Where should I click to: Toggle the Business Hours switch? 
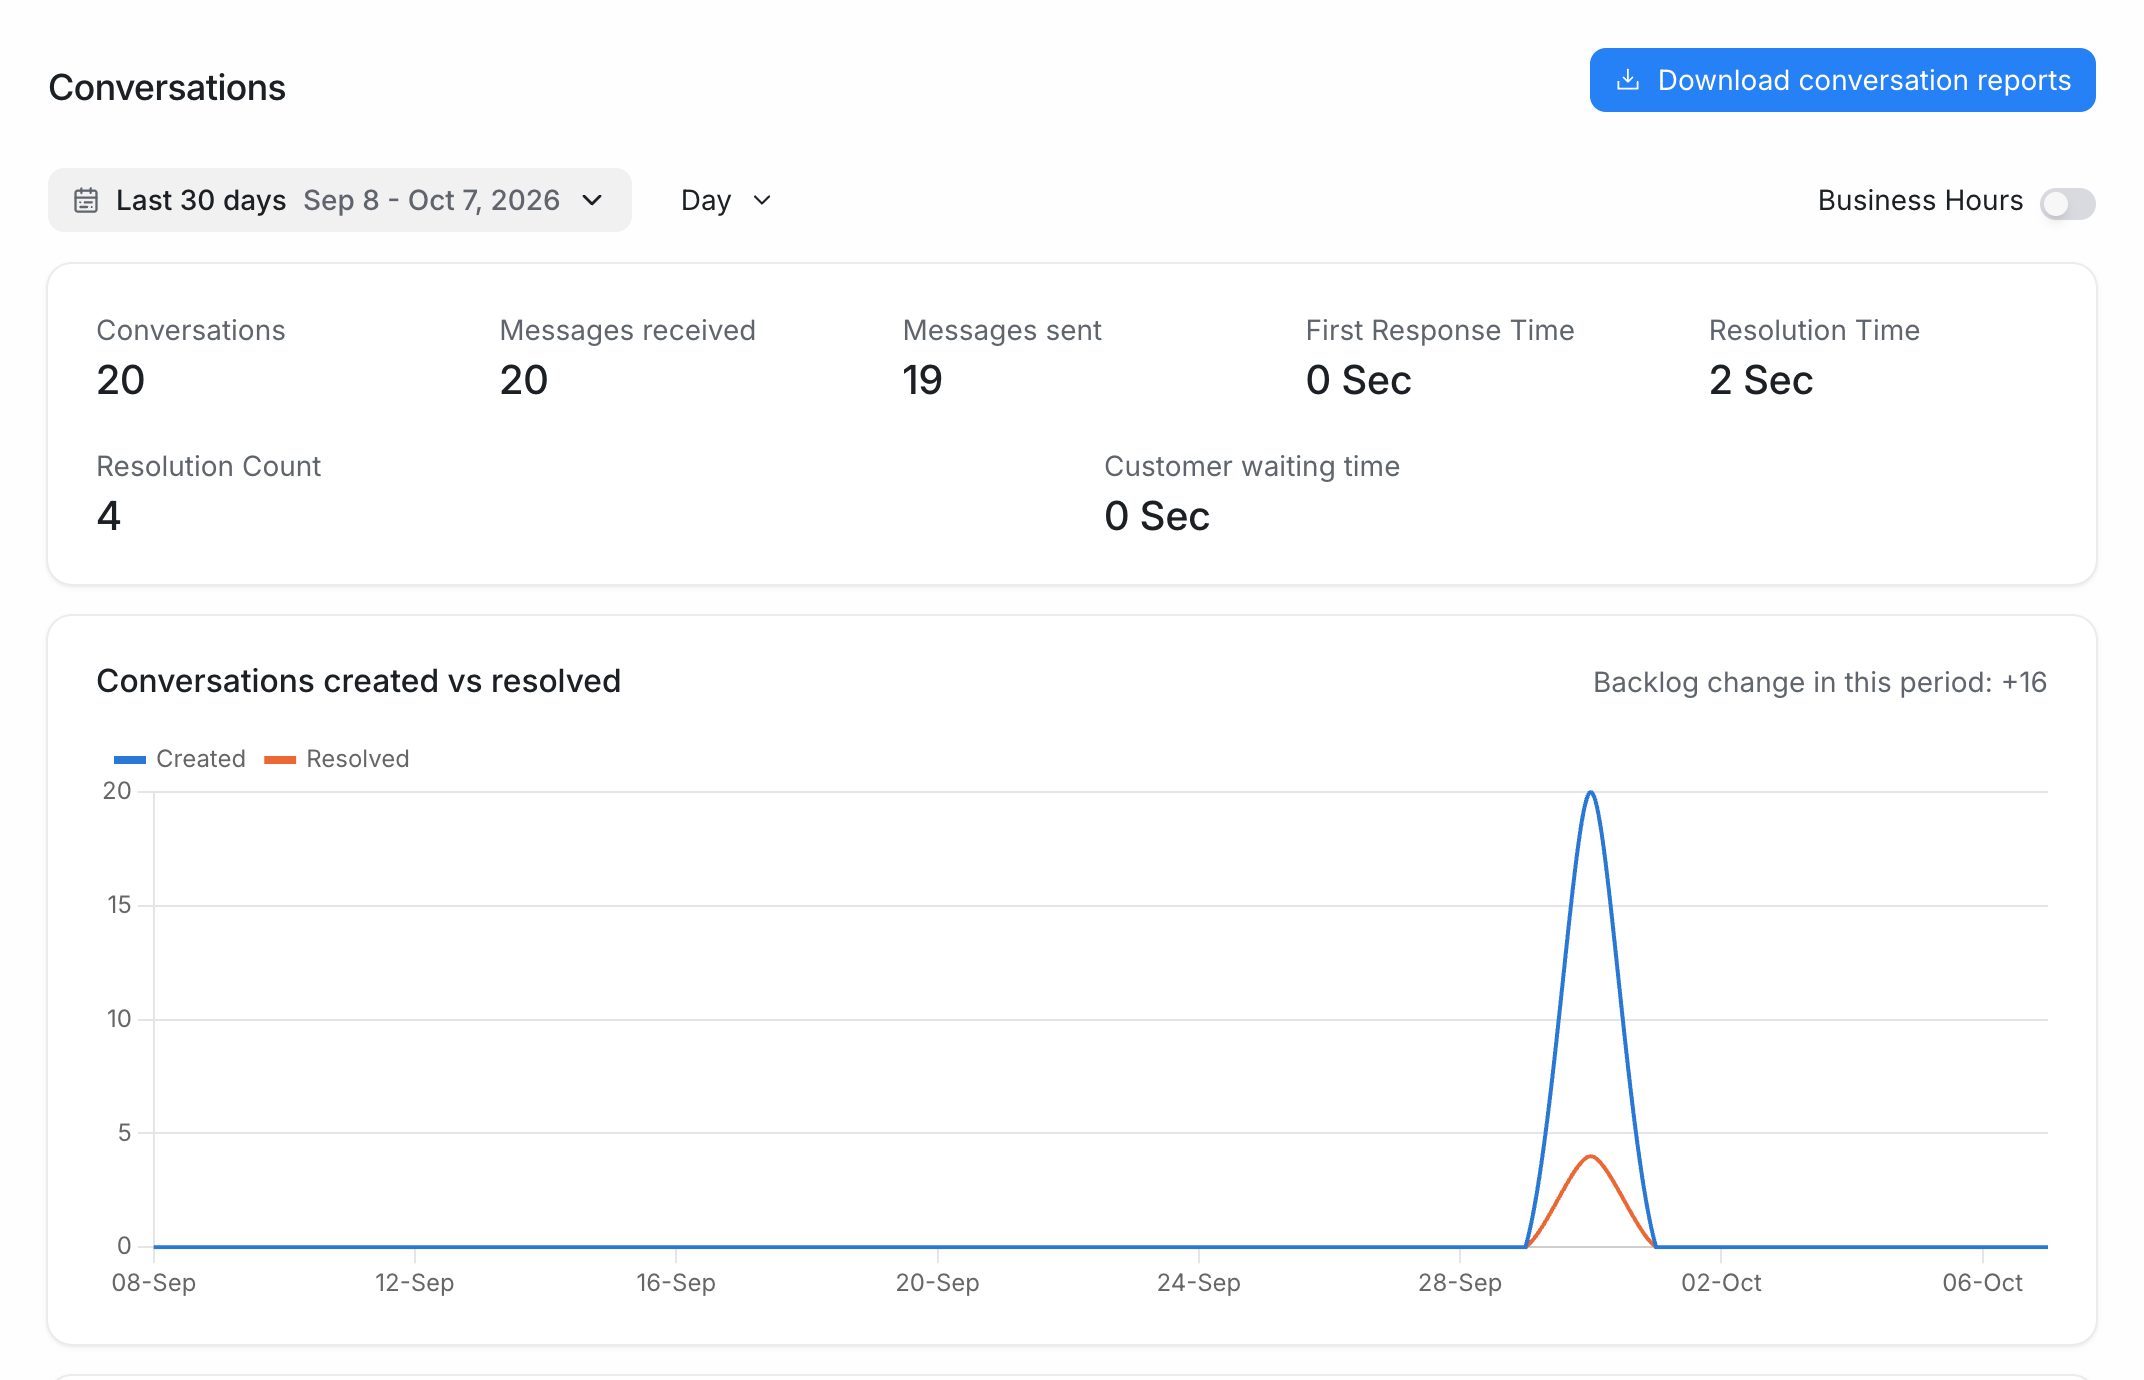point(2067,203)
